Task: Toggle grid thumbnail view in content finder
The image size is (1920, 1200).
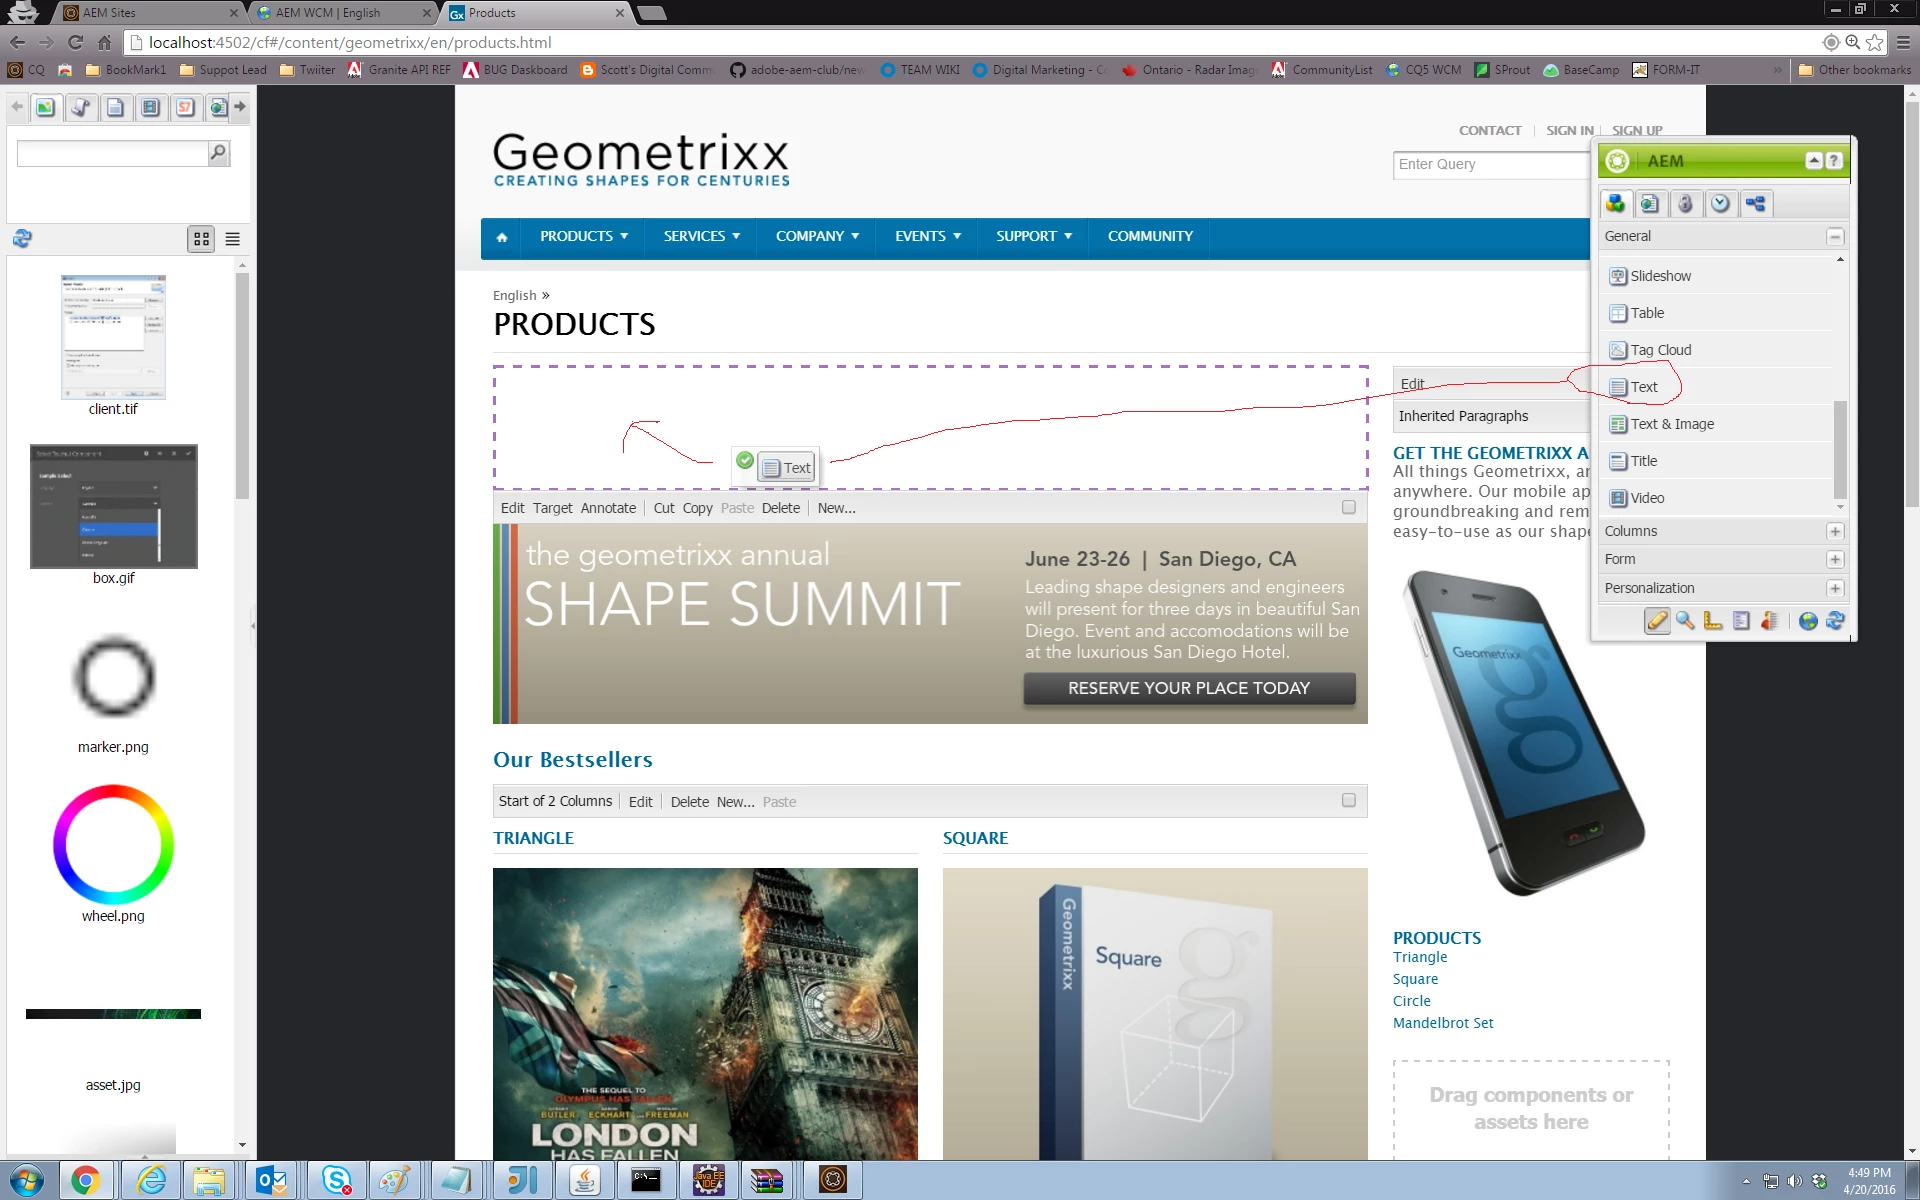Action: click(201, 239)
